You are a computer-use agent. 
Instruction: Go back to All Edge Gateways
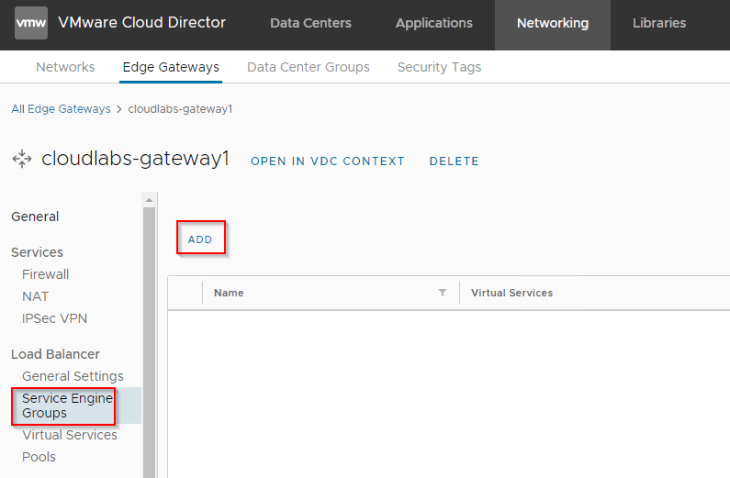click(61, 109)
